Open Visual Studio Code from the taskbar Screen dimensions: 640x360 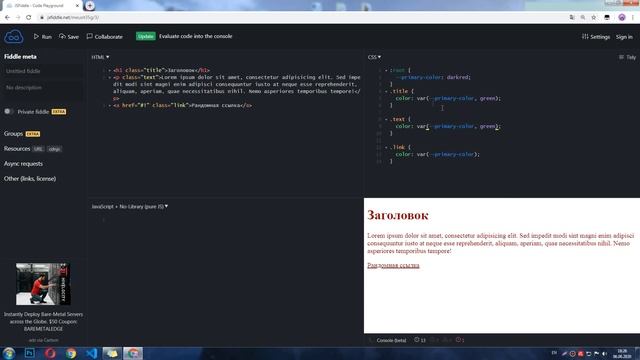91,353
